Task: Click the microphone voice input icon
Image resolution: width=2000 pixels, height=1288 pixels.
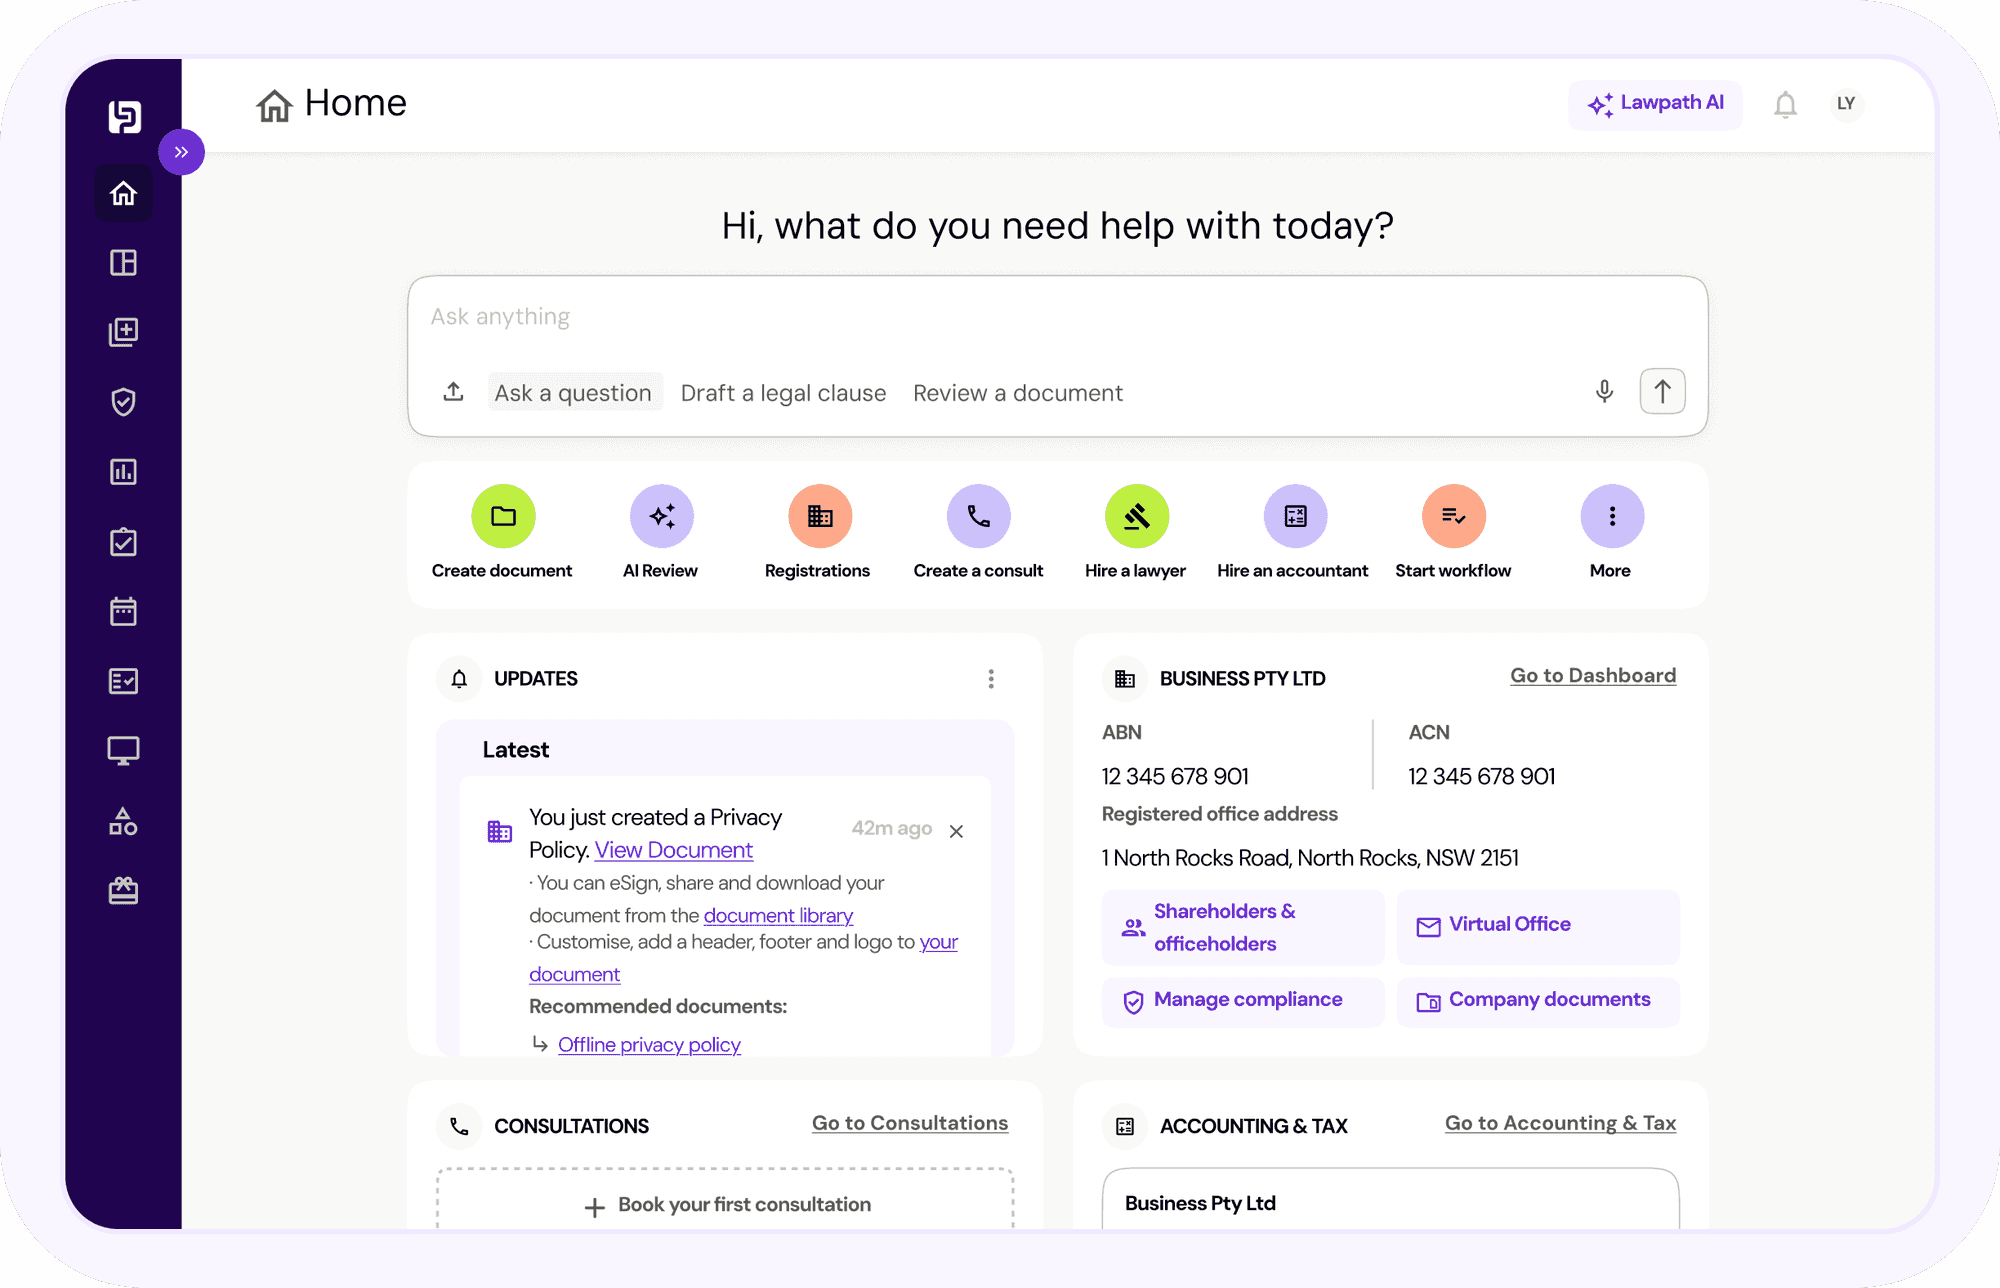Action: (x=1604, y=392)
